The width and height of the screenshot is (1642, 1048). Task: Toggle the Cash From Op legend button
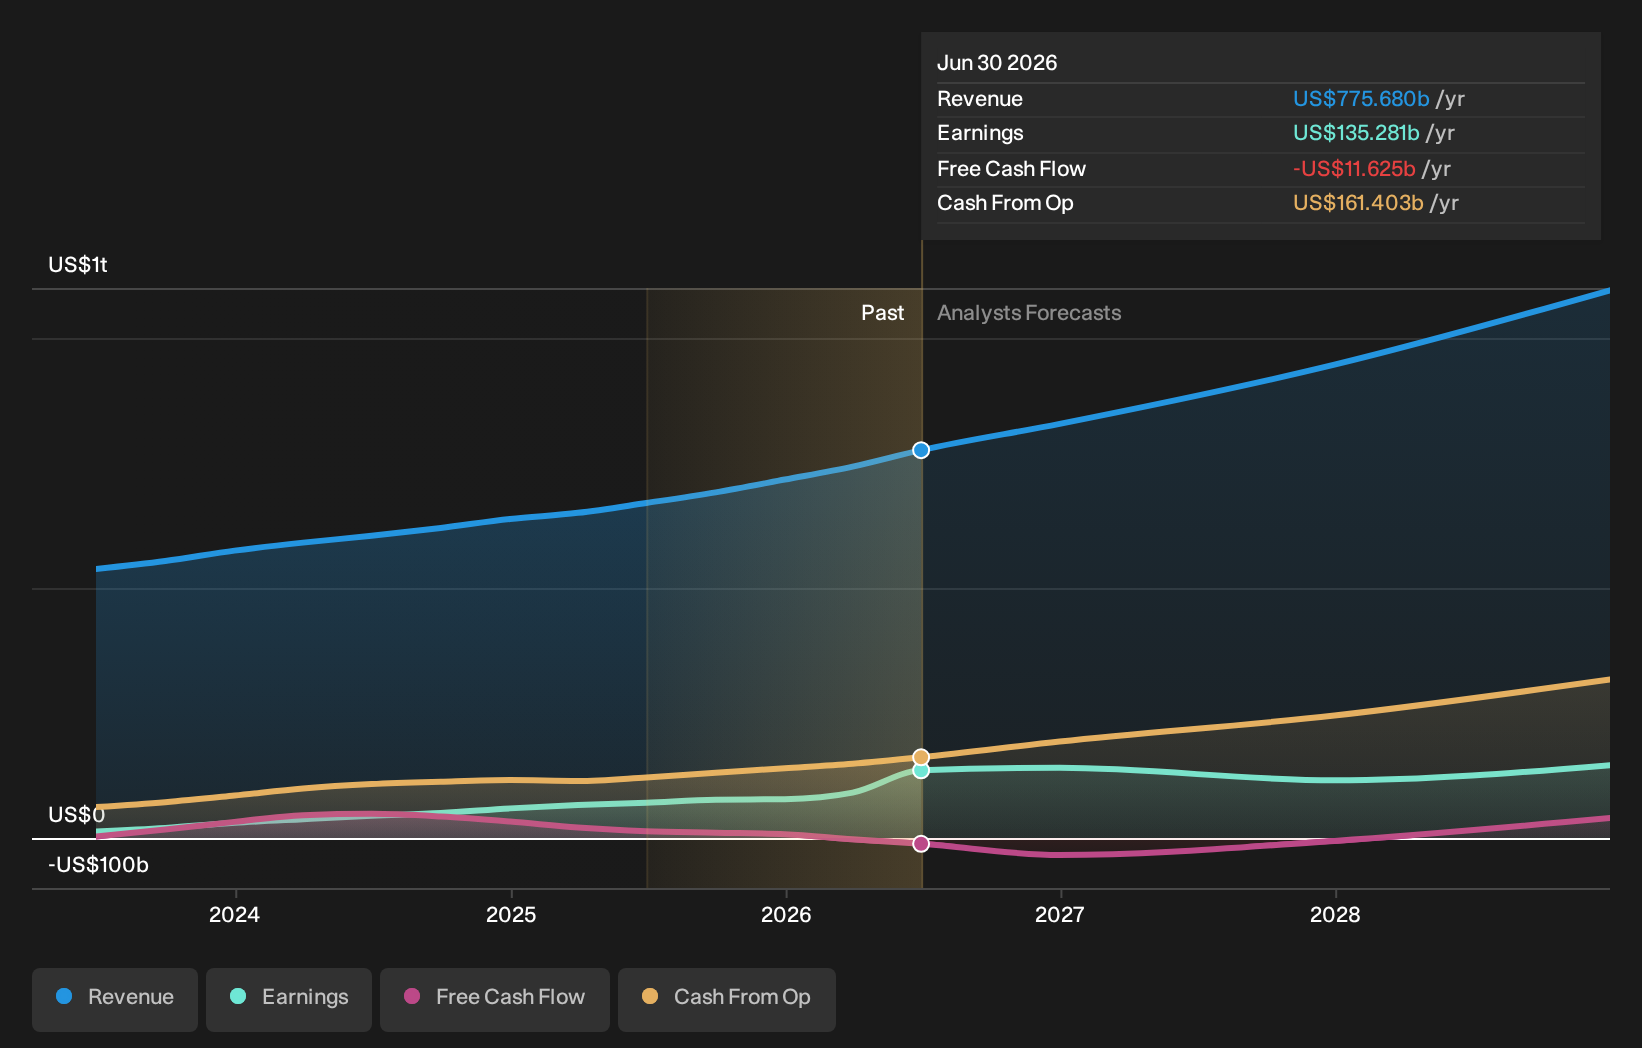(727, 999)
